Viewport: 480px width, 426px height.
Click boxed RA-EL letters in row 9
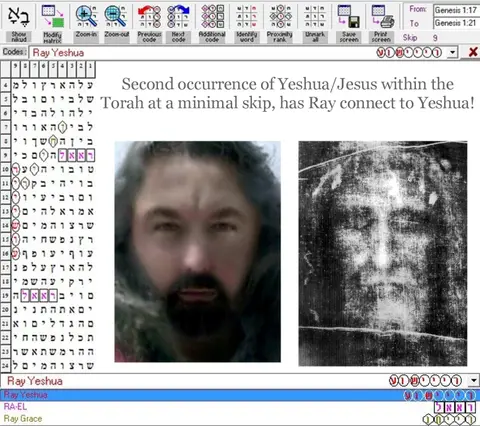pos(77,155)
